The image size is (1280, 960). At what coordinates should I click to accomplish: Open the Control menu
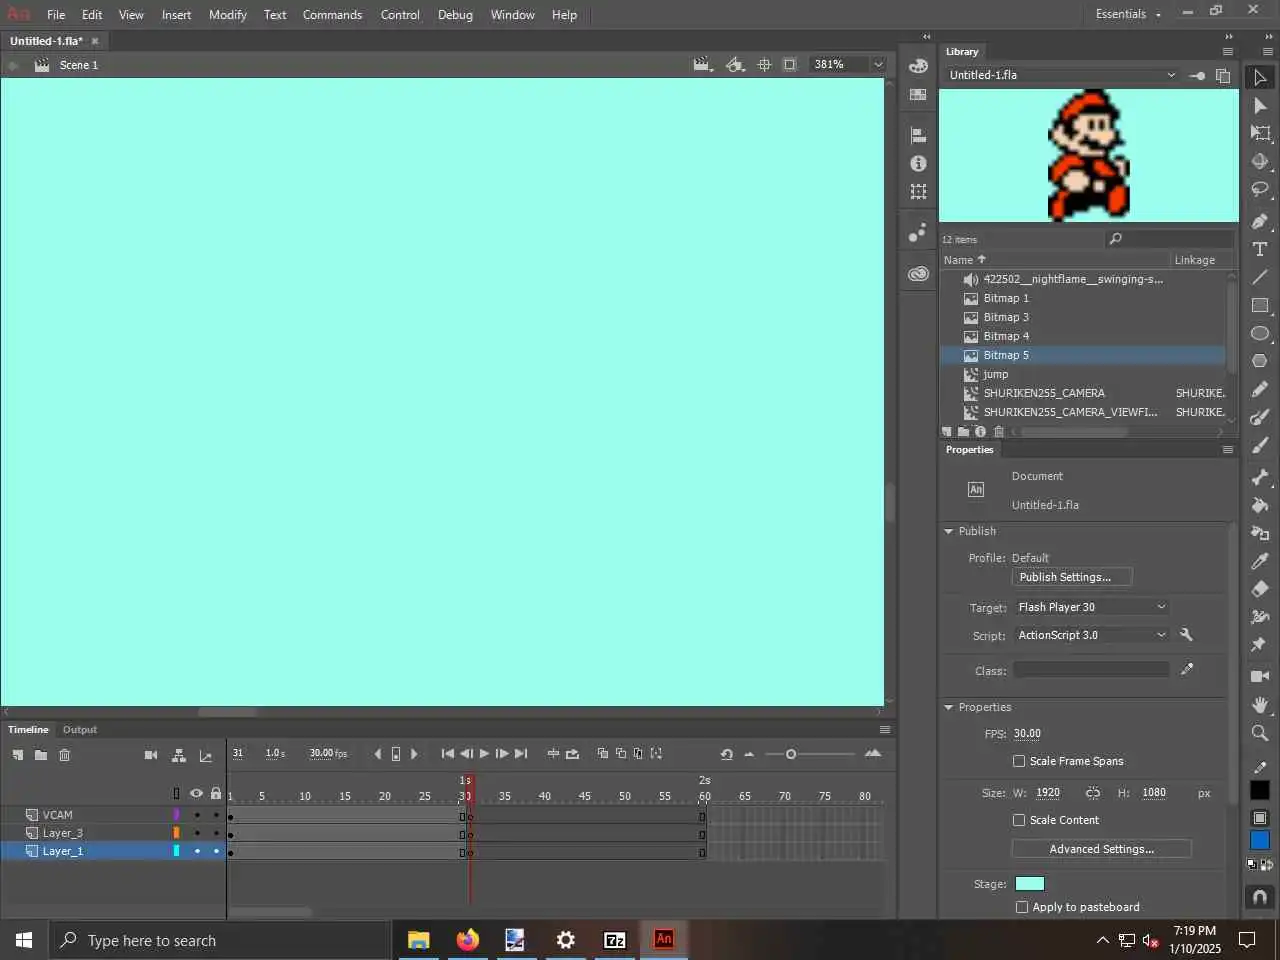pos(400,15)
